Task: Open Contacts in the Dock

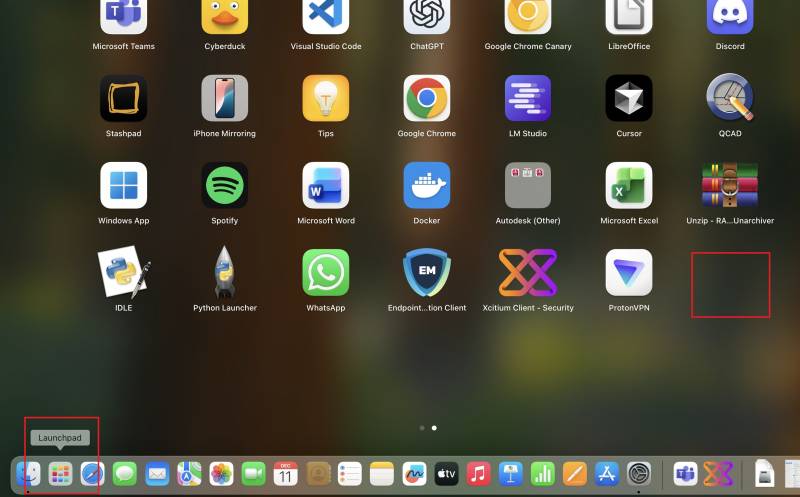Action: click(318, 474)
